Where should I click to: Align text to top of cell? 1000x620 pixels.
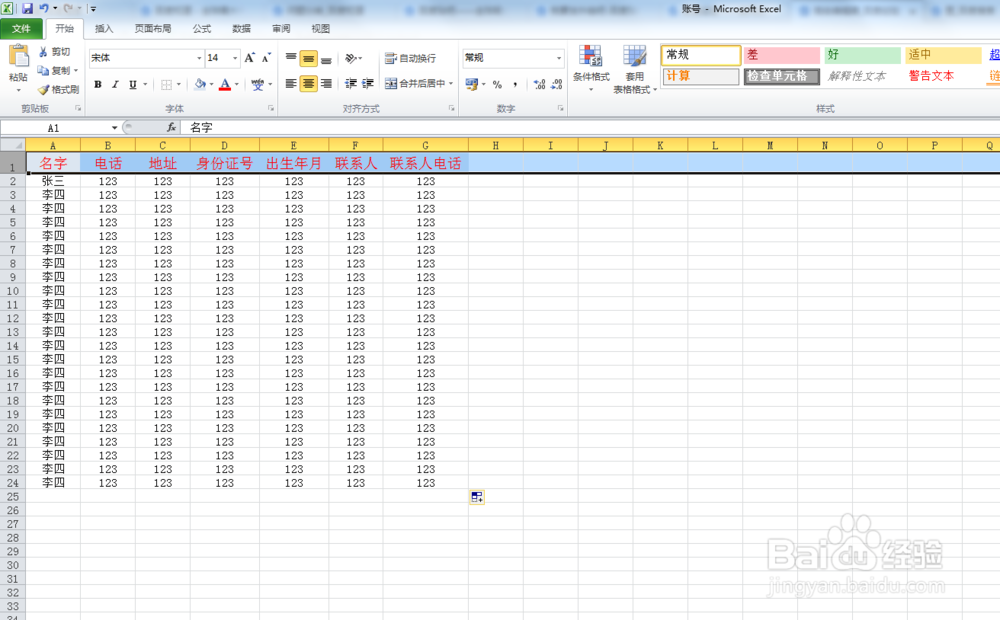click(x=291, y=58)
